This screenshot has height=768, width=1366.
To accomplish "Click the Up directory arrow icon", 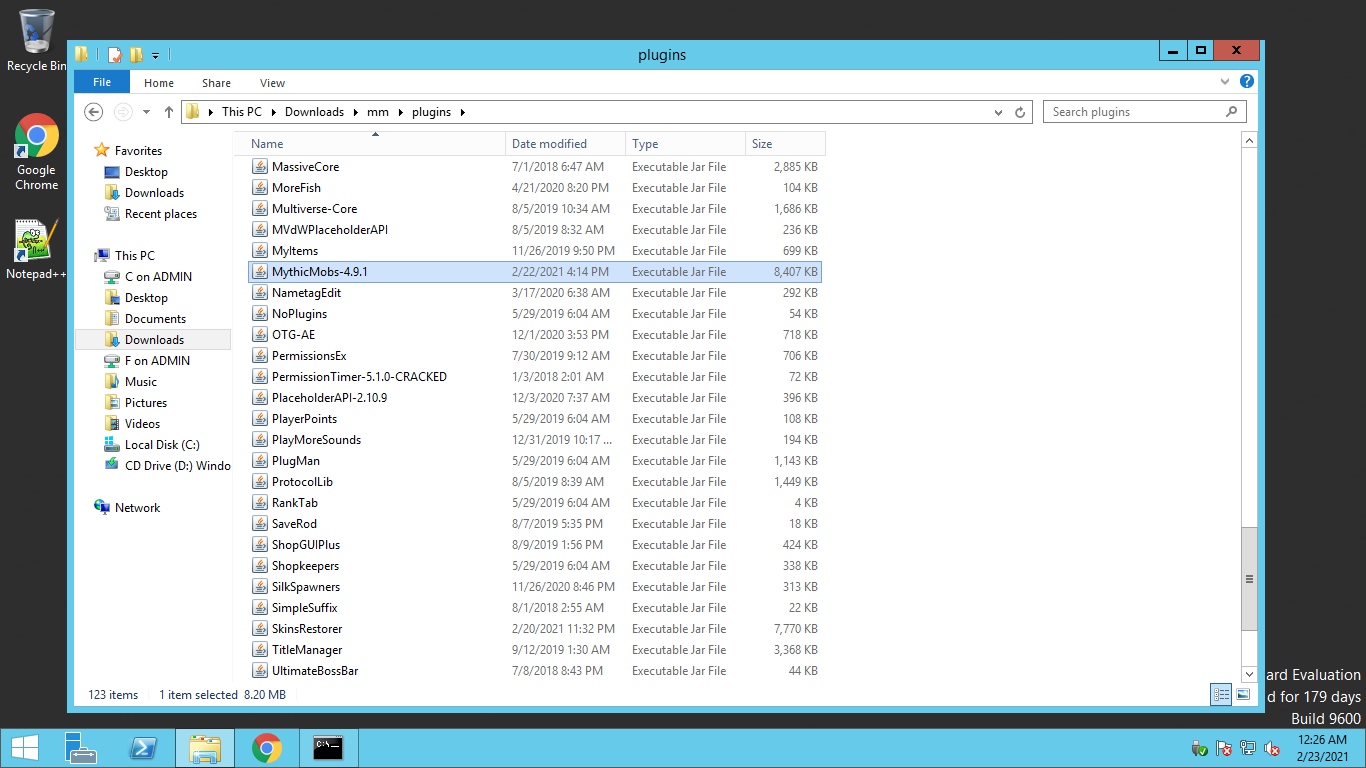I will point(168,112).
